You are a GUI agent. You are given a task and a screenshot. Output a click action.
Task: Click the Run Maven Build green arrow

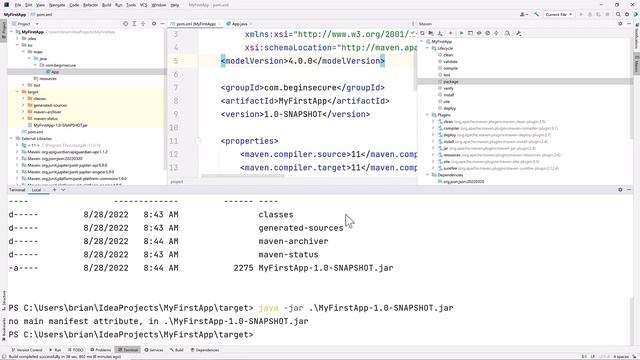point(461,33)
